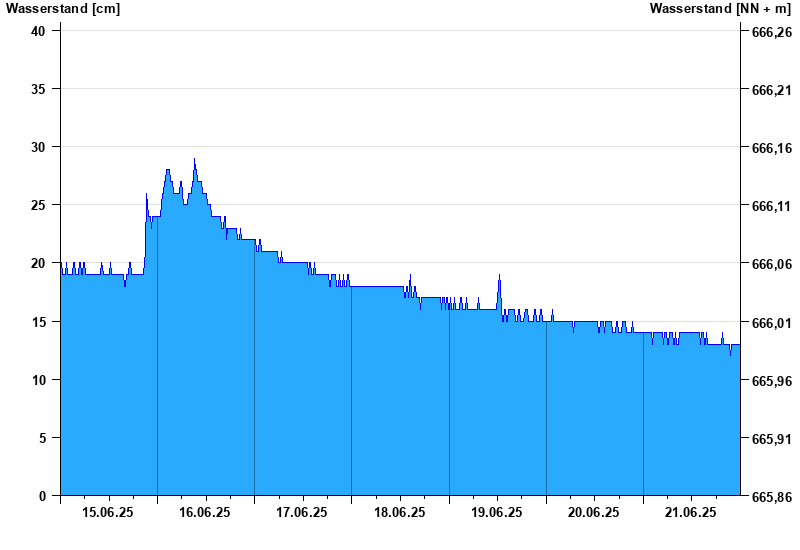The image size is (800, 550).
Task: Select the 19.06.25 date label
Action: coord(497,513)
